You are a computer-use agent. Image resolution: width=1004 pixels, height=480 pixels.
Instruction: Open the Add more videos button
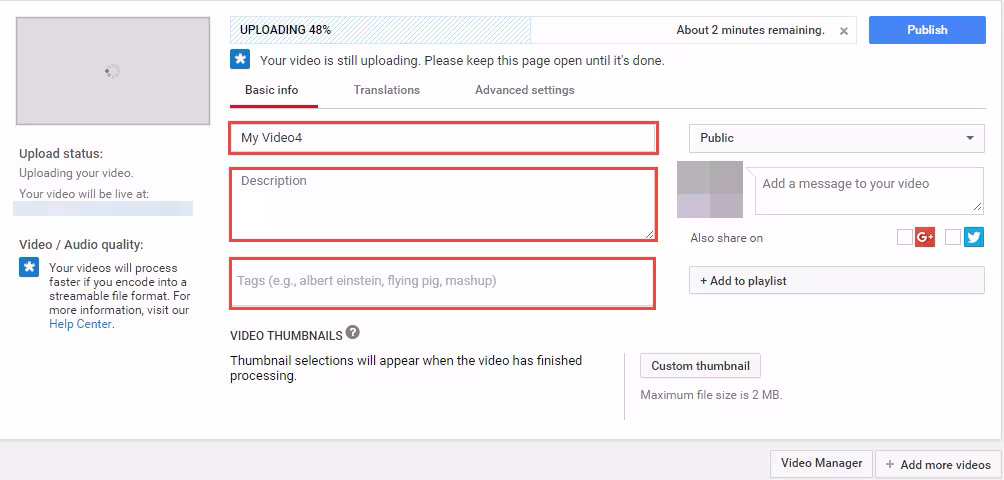pos(938,464)
